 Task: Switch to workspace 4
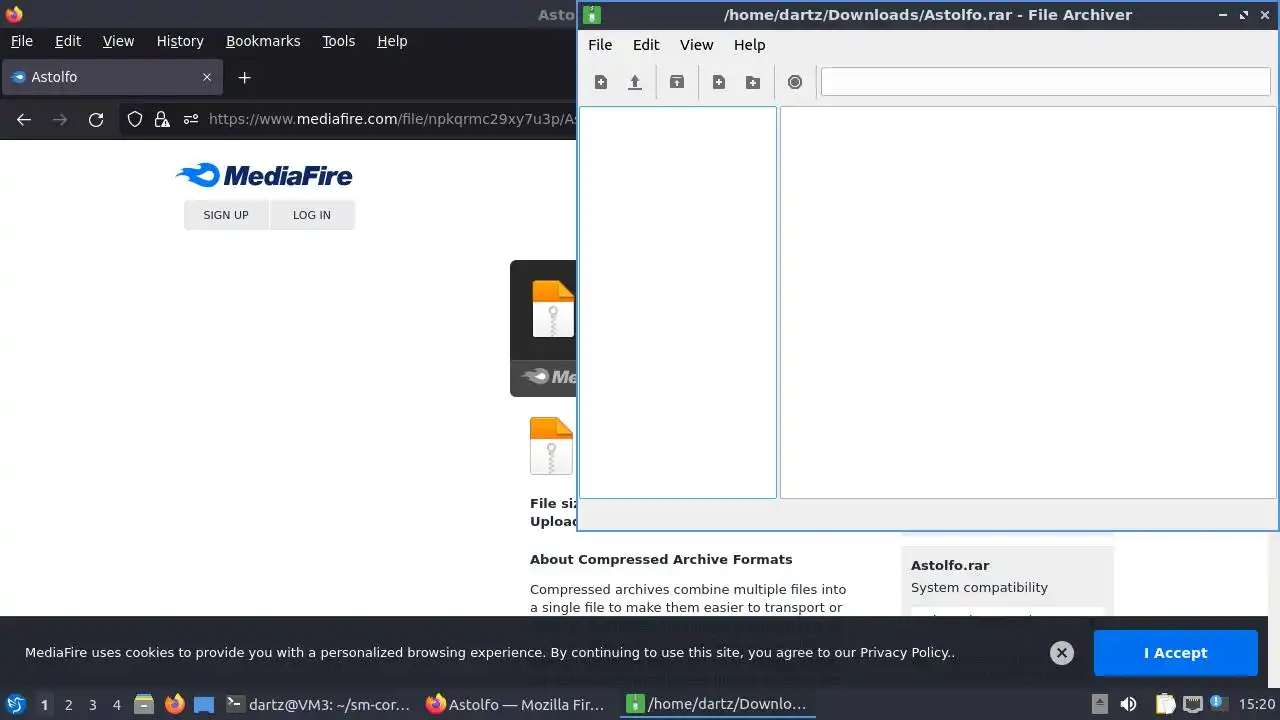point(117,705)
